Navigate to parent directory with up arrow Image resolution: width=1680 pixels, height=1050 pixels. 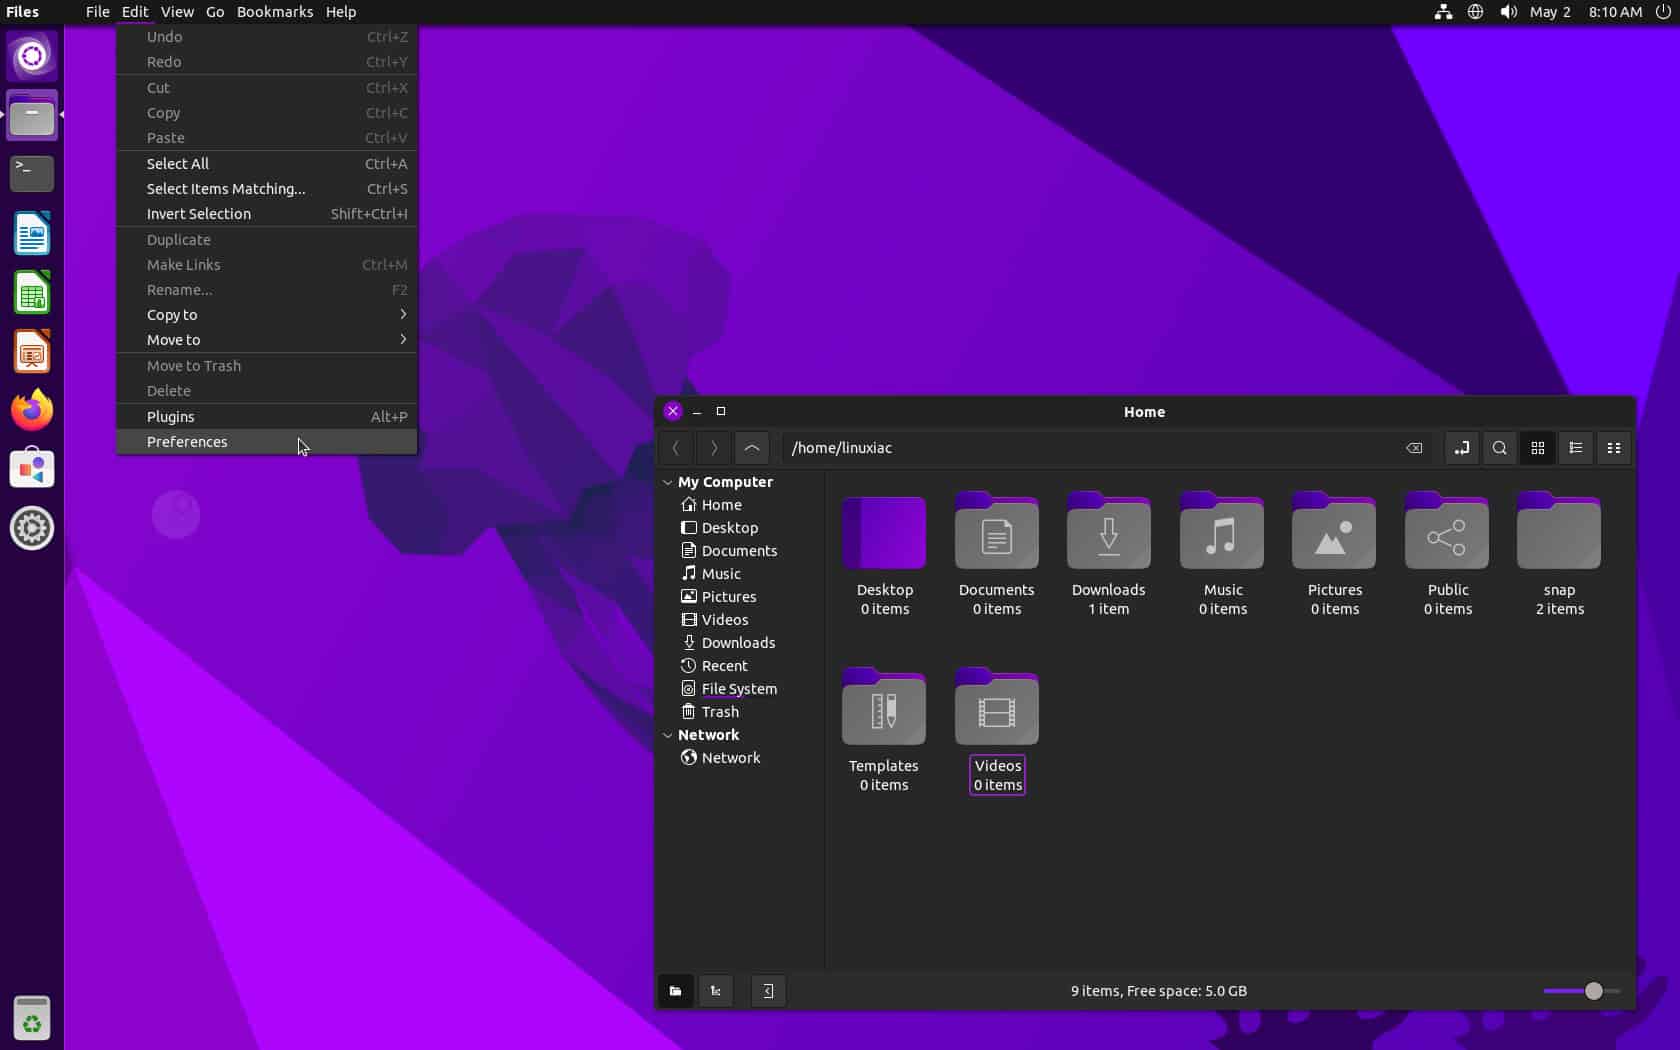tap(752, 448)
